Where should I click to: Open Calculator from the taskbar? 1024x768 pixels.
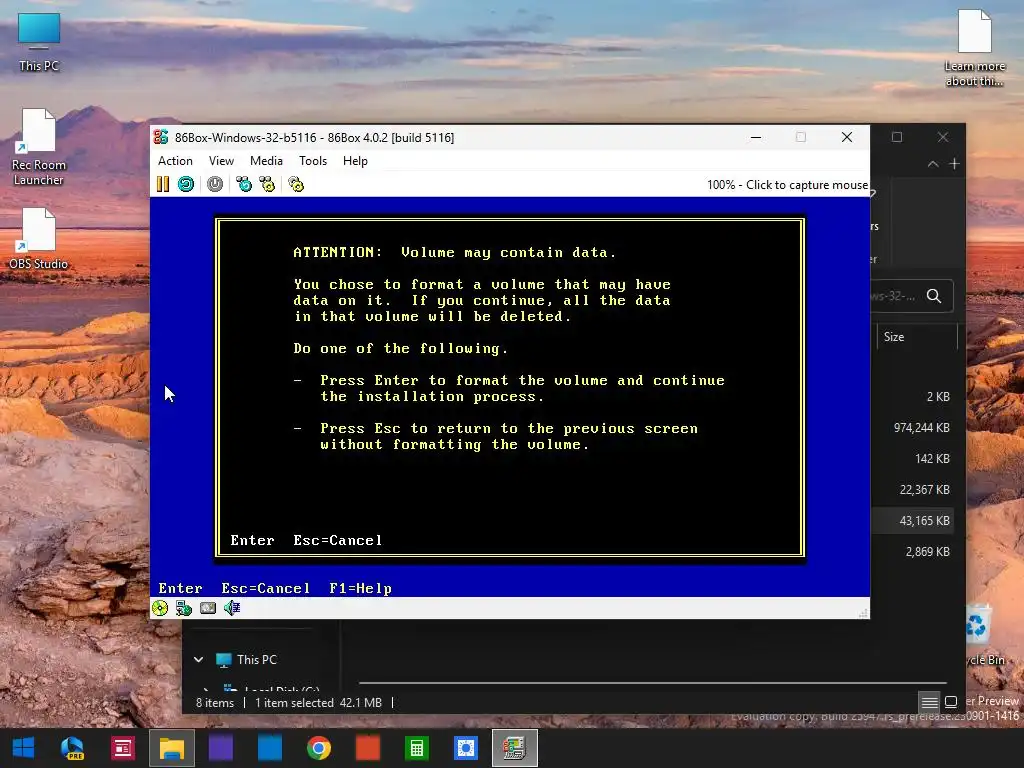[x=417, y=748]
